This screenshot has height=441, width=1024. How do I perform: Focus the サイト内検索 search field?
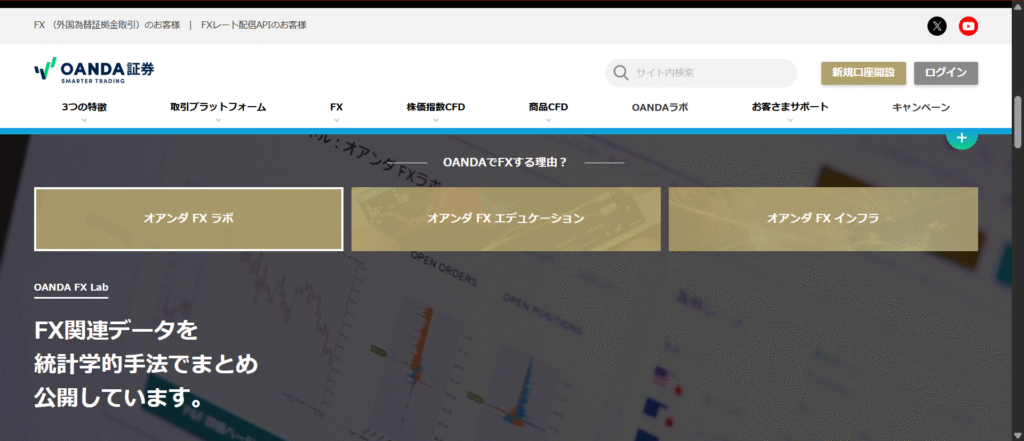coord(701,73)
